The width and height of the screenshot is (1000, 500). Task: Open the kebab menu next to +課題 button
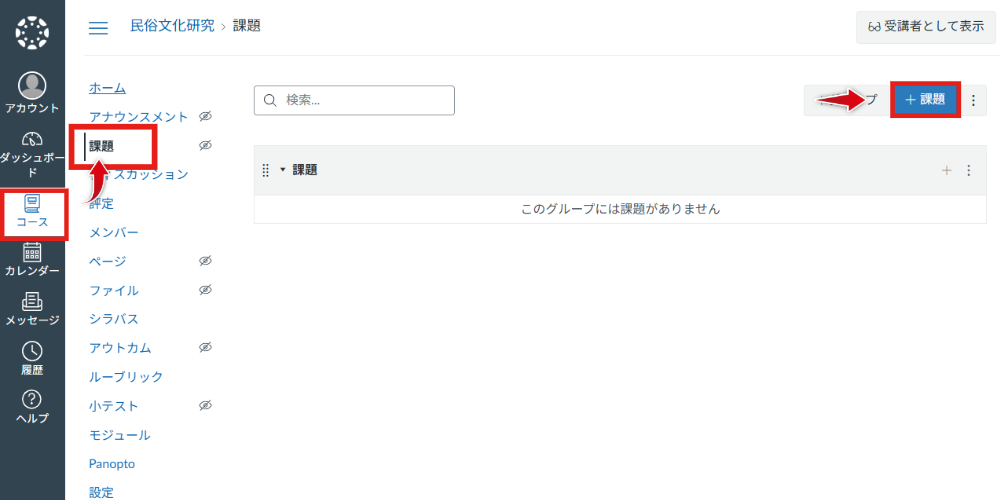click(973, 100)
